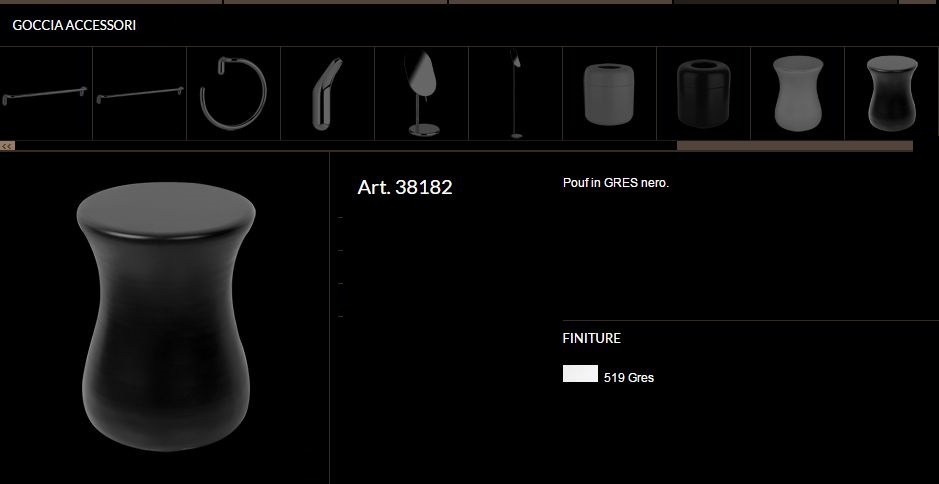
Task: Select the black pouf thumbnail
Action: click(x=892, y=93)
